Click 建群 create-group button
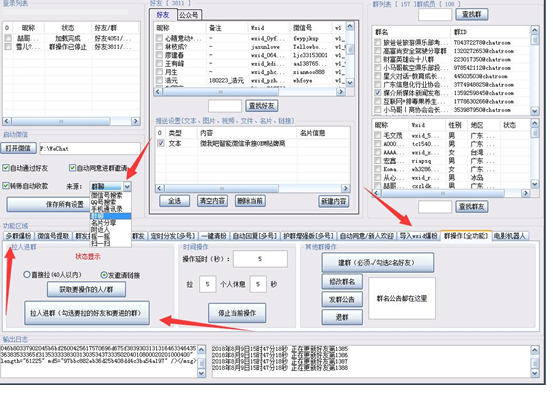Viewport: 553px width, 400px height. tap(377, 262)
